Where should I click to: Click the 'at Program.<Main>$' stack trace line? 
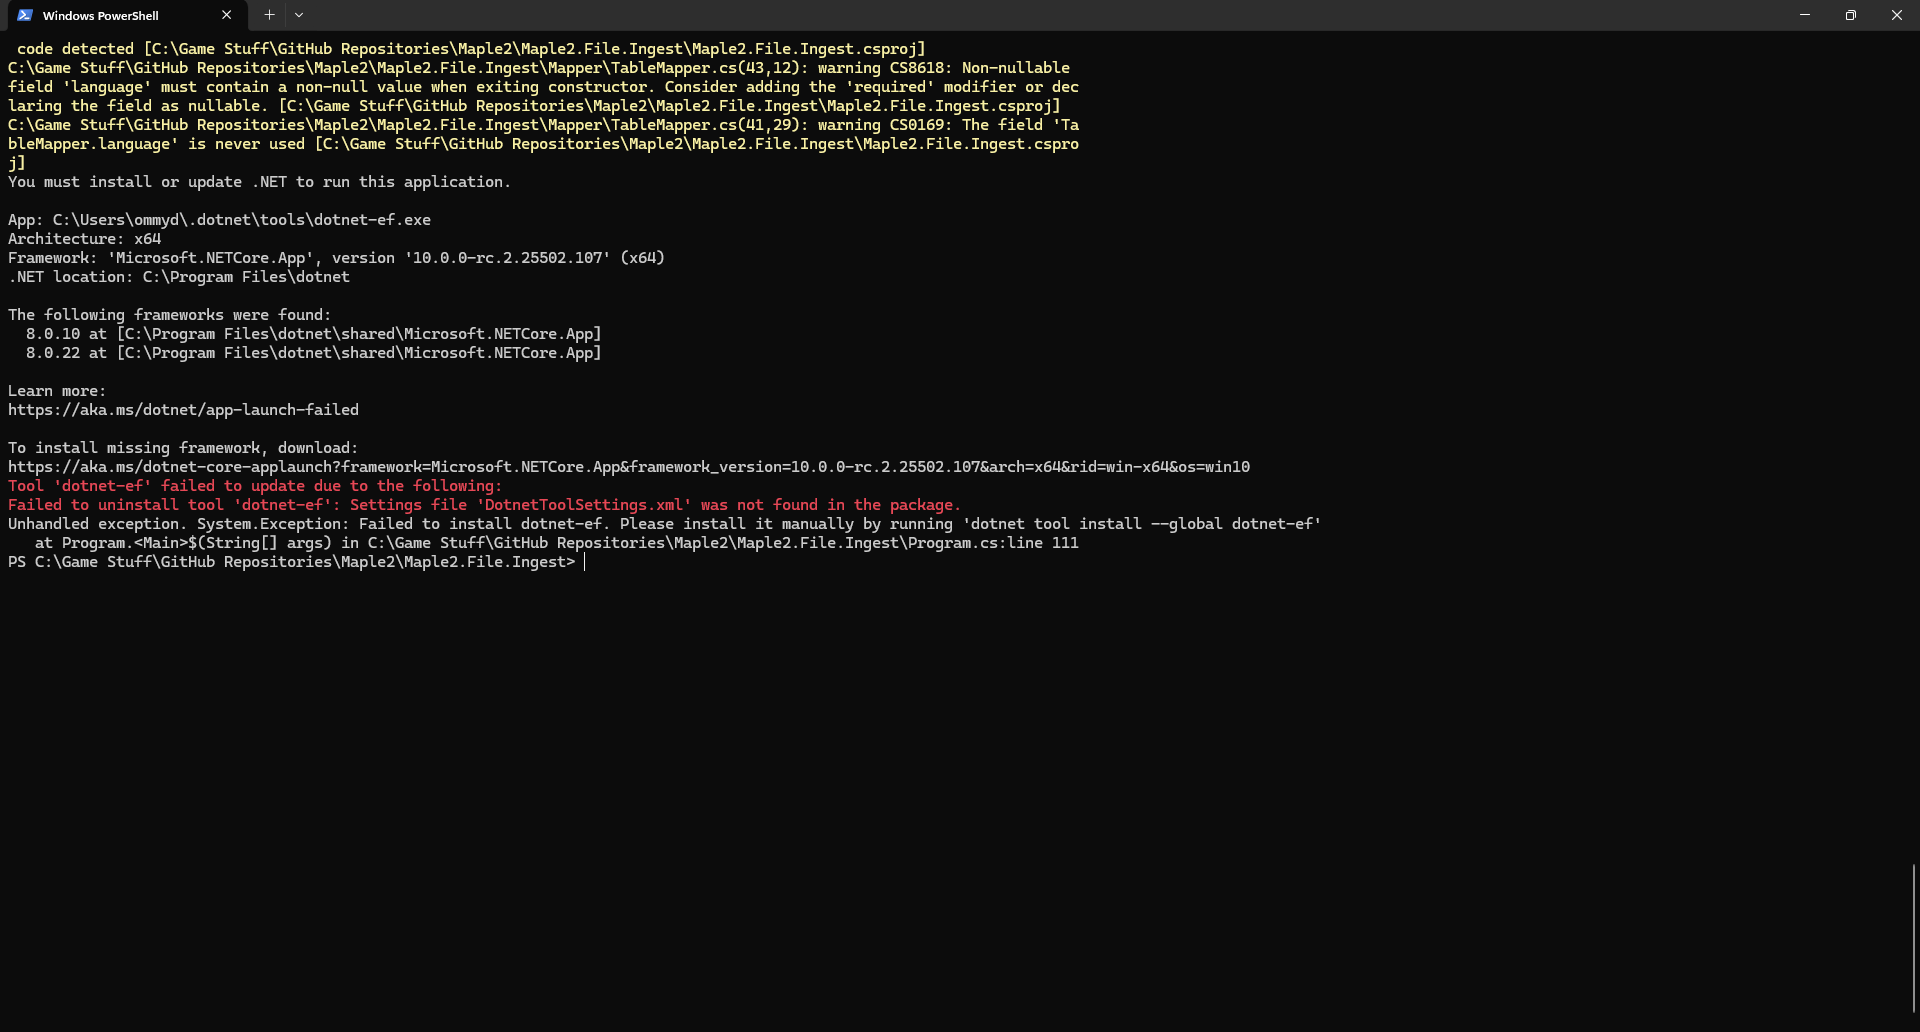point(556,543)
